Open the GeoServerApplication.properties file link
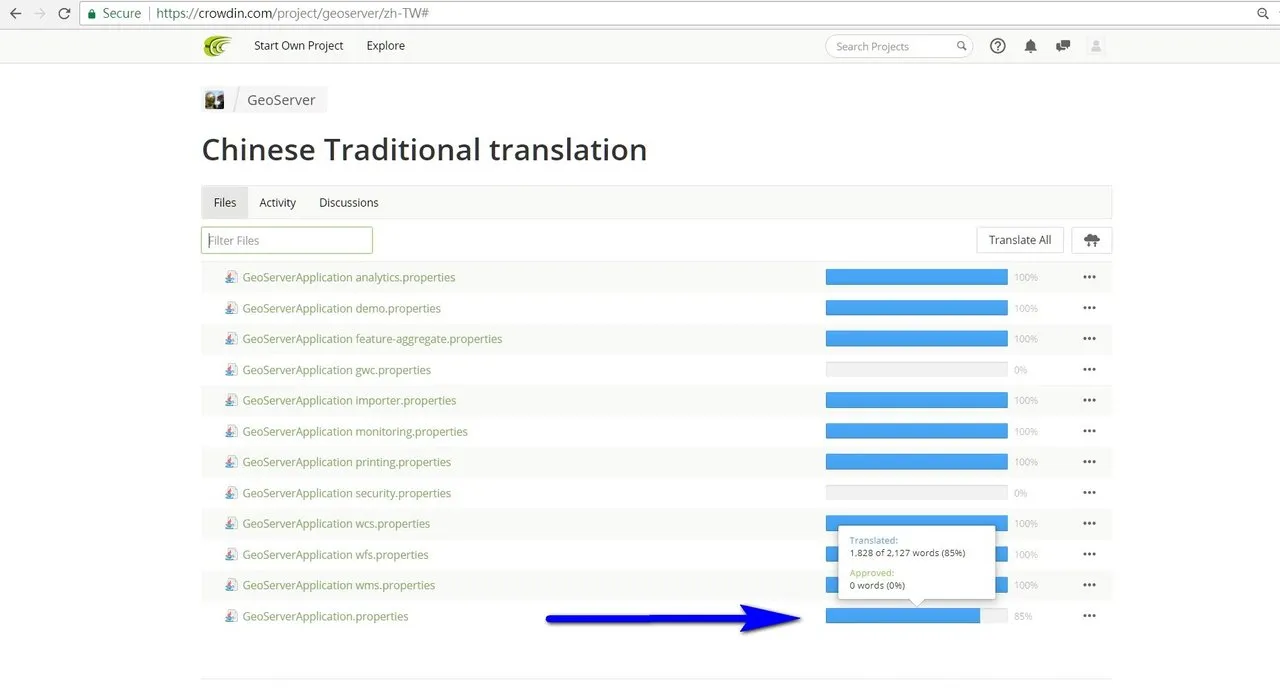 coord(325,616)
